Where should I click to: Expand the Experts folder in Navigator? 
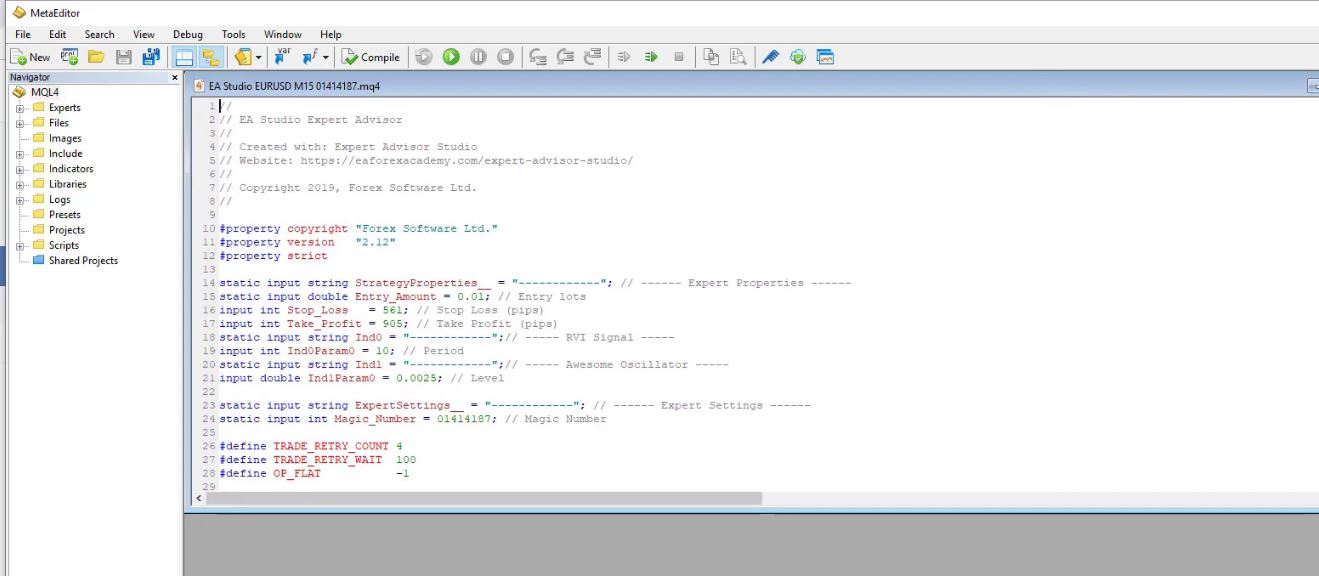click(19, 108)
